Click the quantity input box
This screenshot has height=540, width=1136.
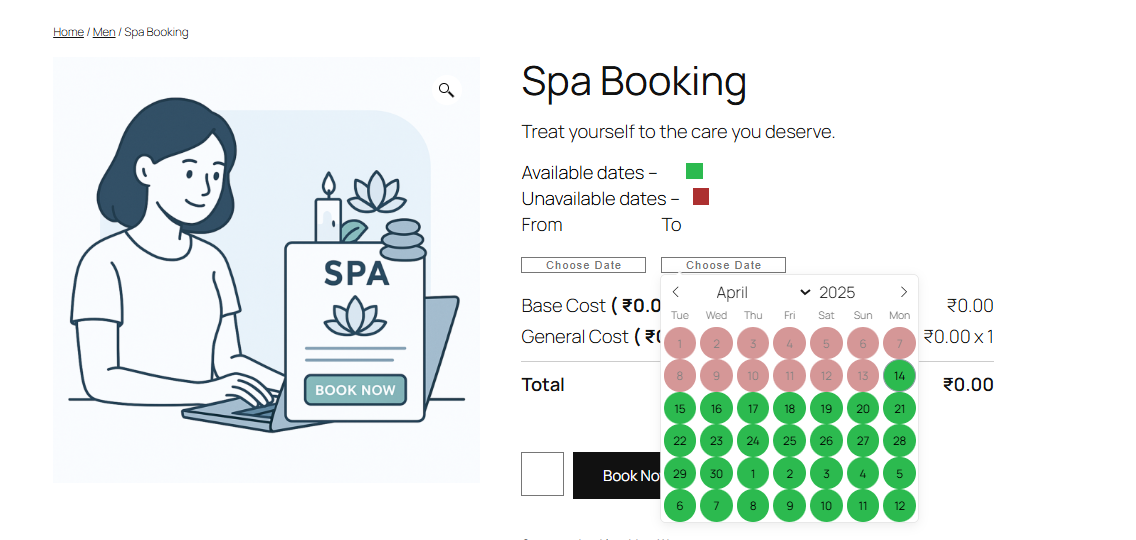click(542, 474)
